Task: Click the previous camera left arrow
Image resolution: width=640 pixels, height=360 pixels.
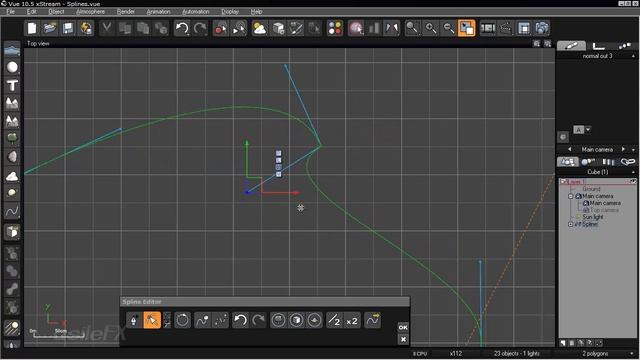Action: [x=570, y=149]
